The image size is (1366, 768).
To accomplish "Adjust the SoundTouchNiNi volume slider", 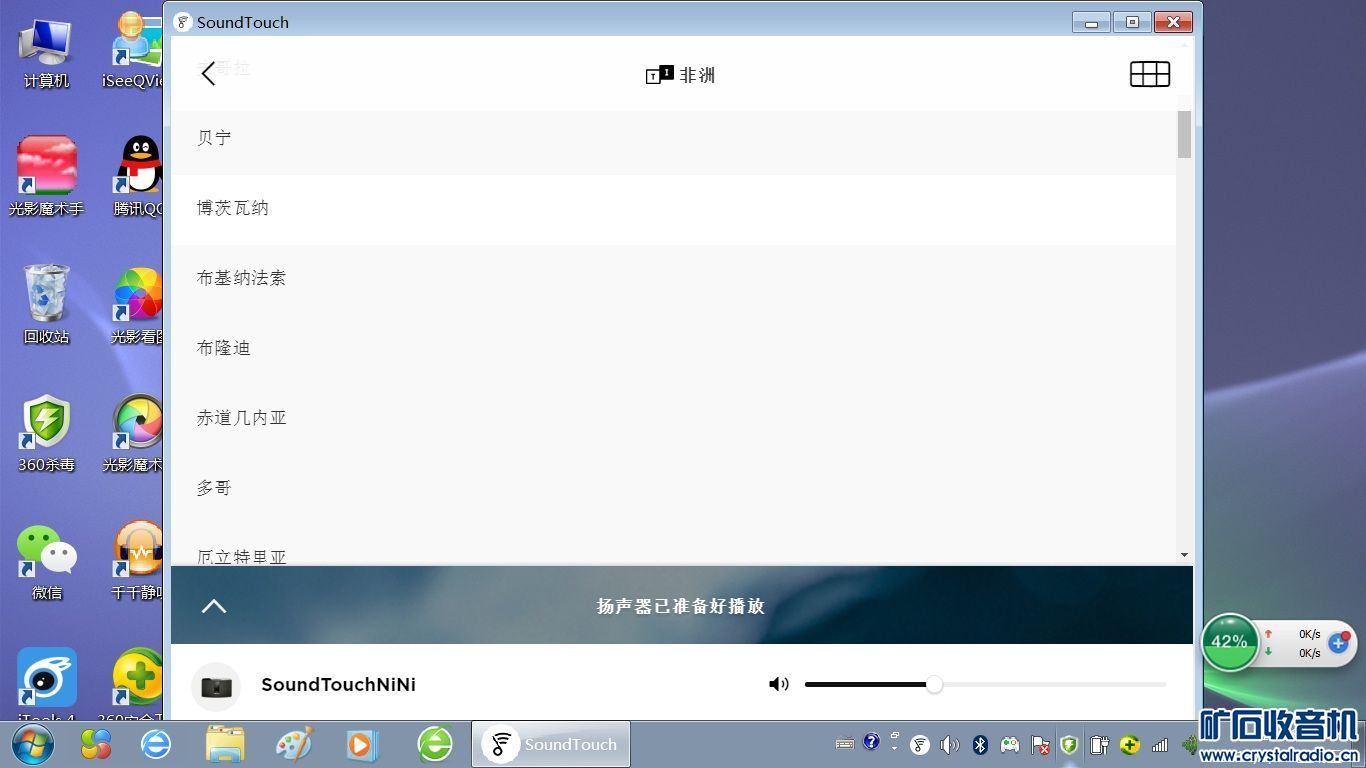I will 985,684.
